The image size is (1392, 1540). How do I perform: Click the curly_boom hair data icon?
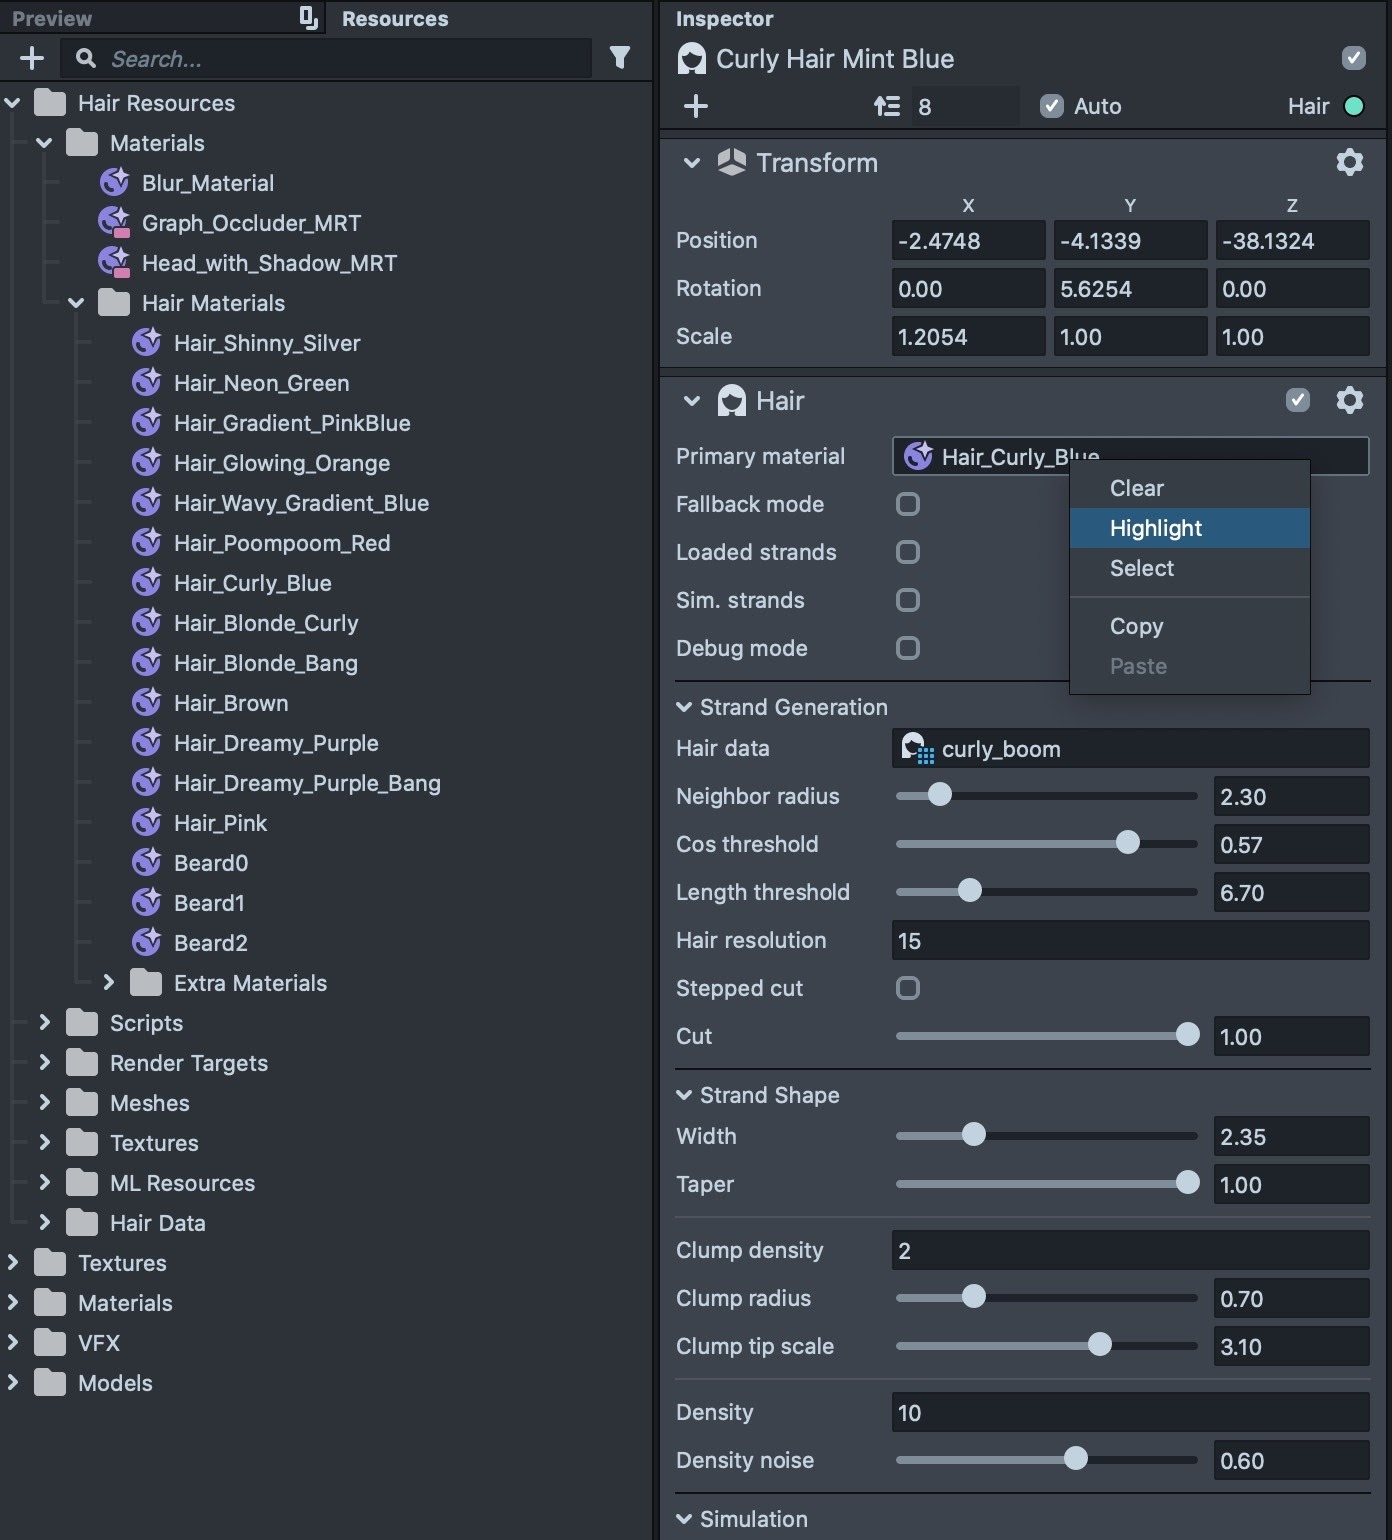[x=917, y=748]
